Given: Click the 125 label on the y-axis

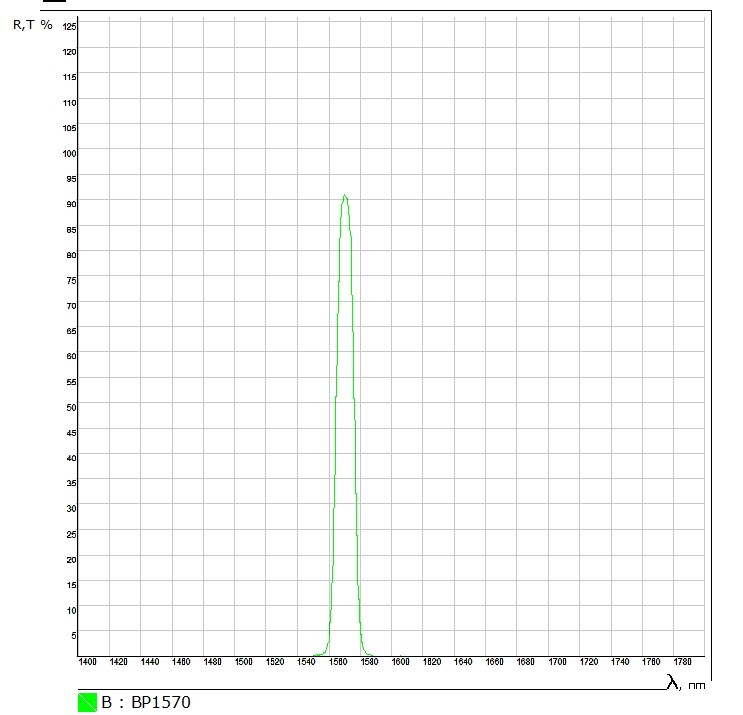Looking at the screenshot, I should 69,26.
